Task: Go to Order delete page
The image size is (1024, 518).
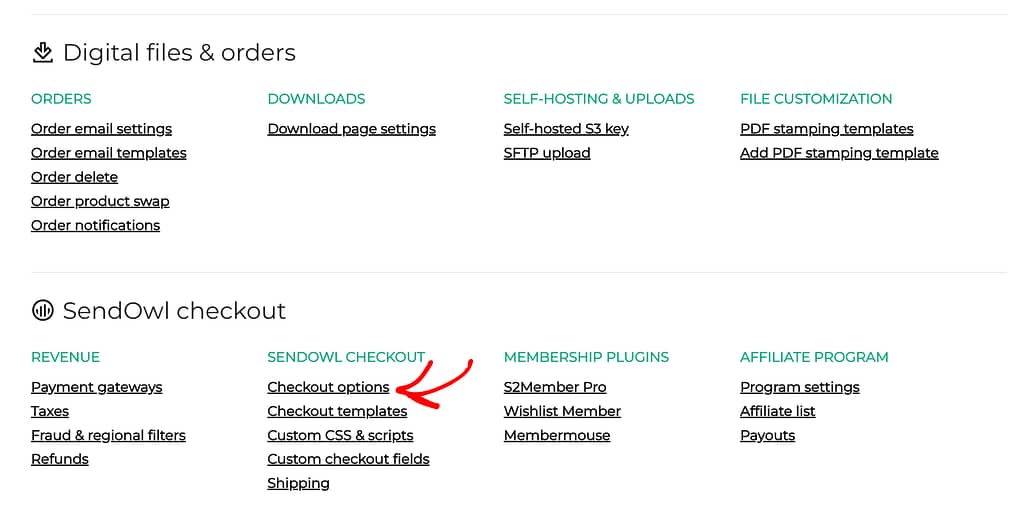Action: [x=74, y=177]
